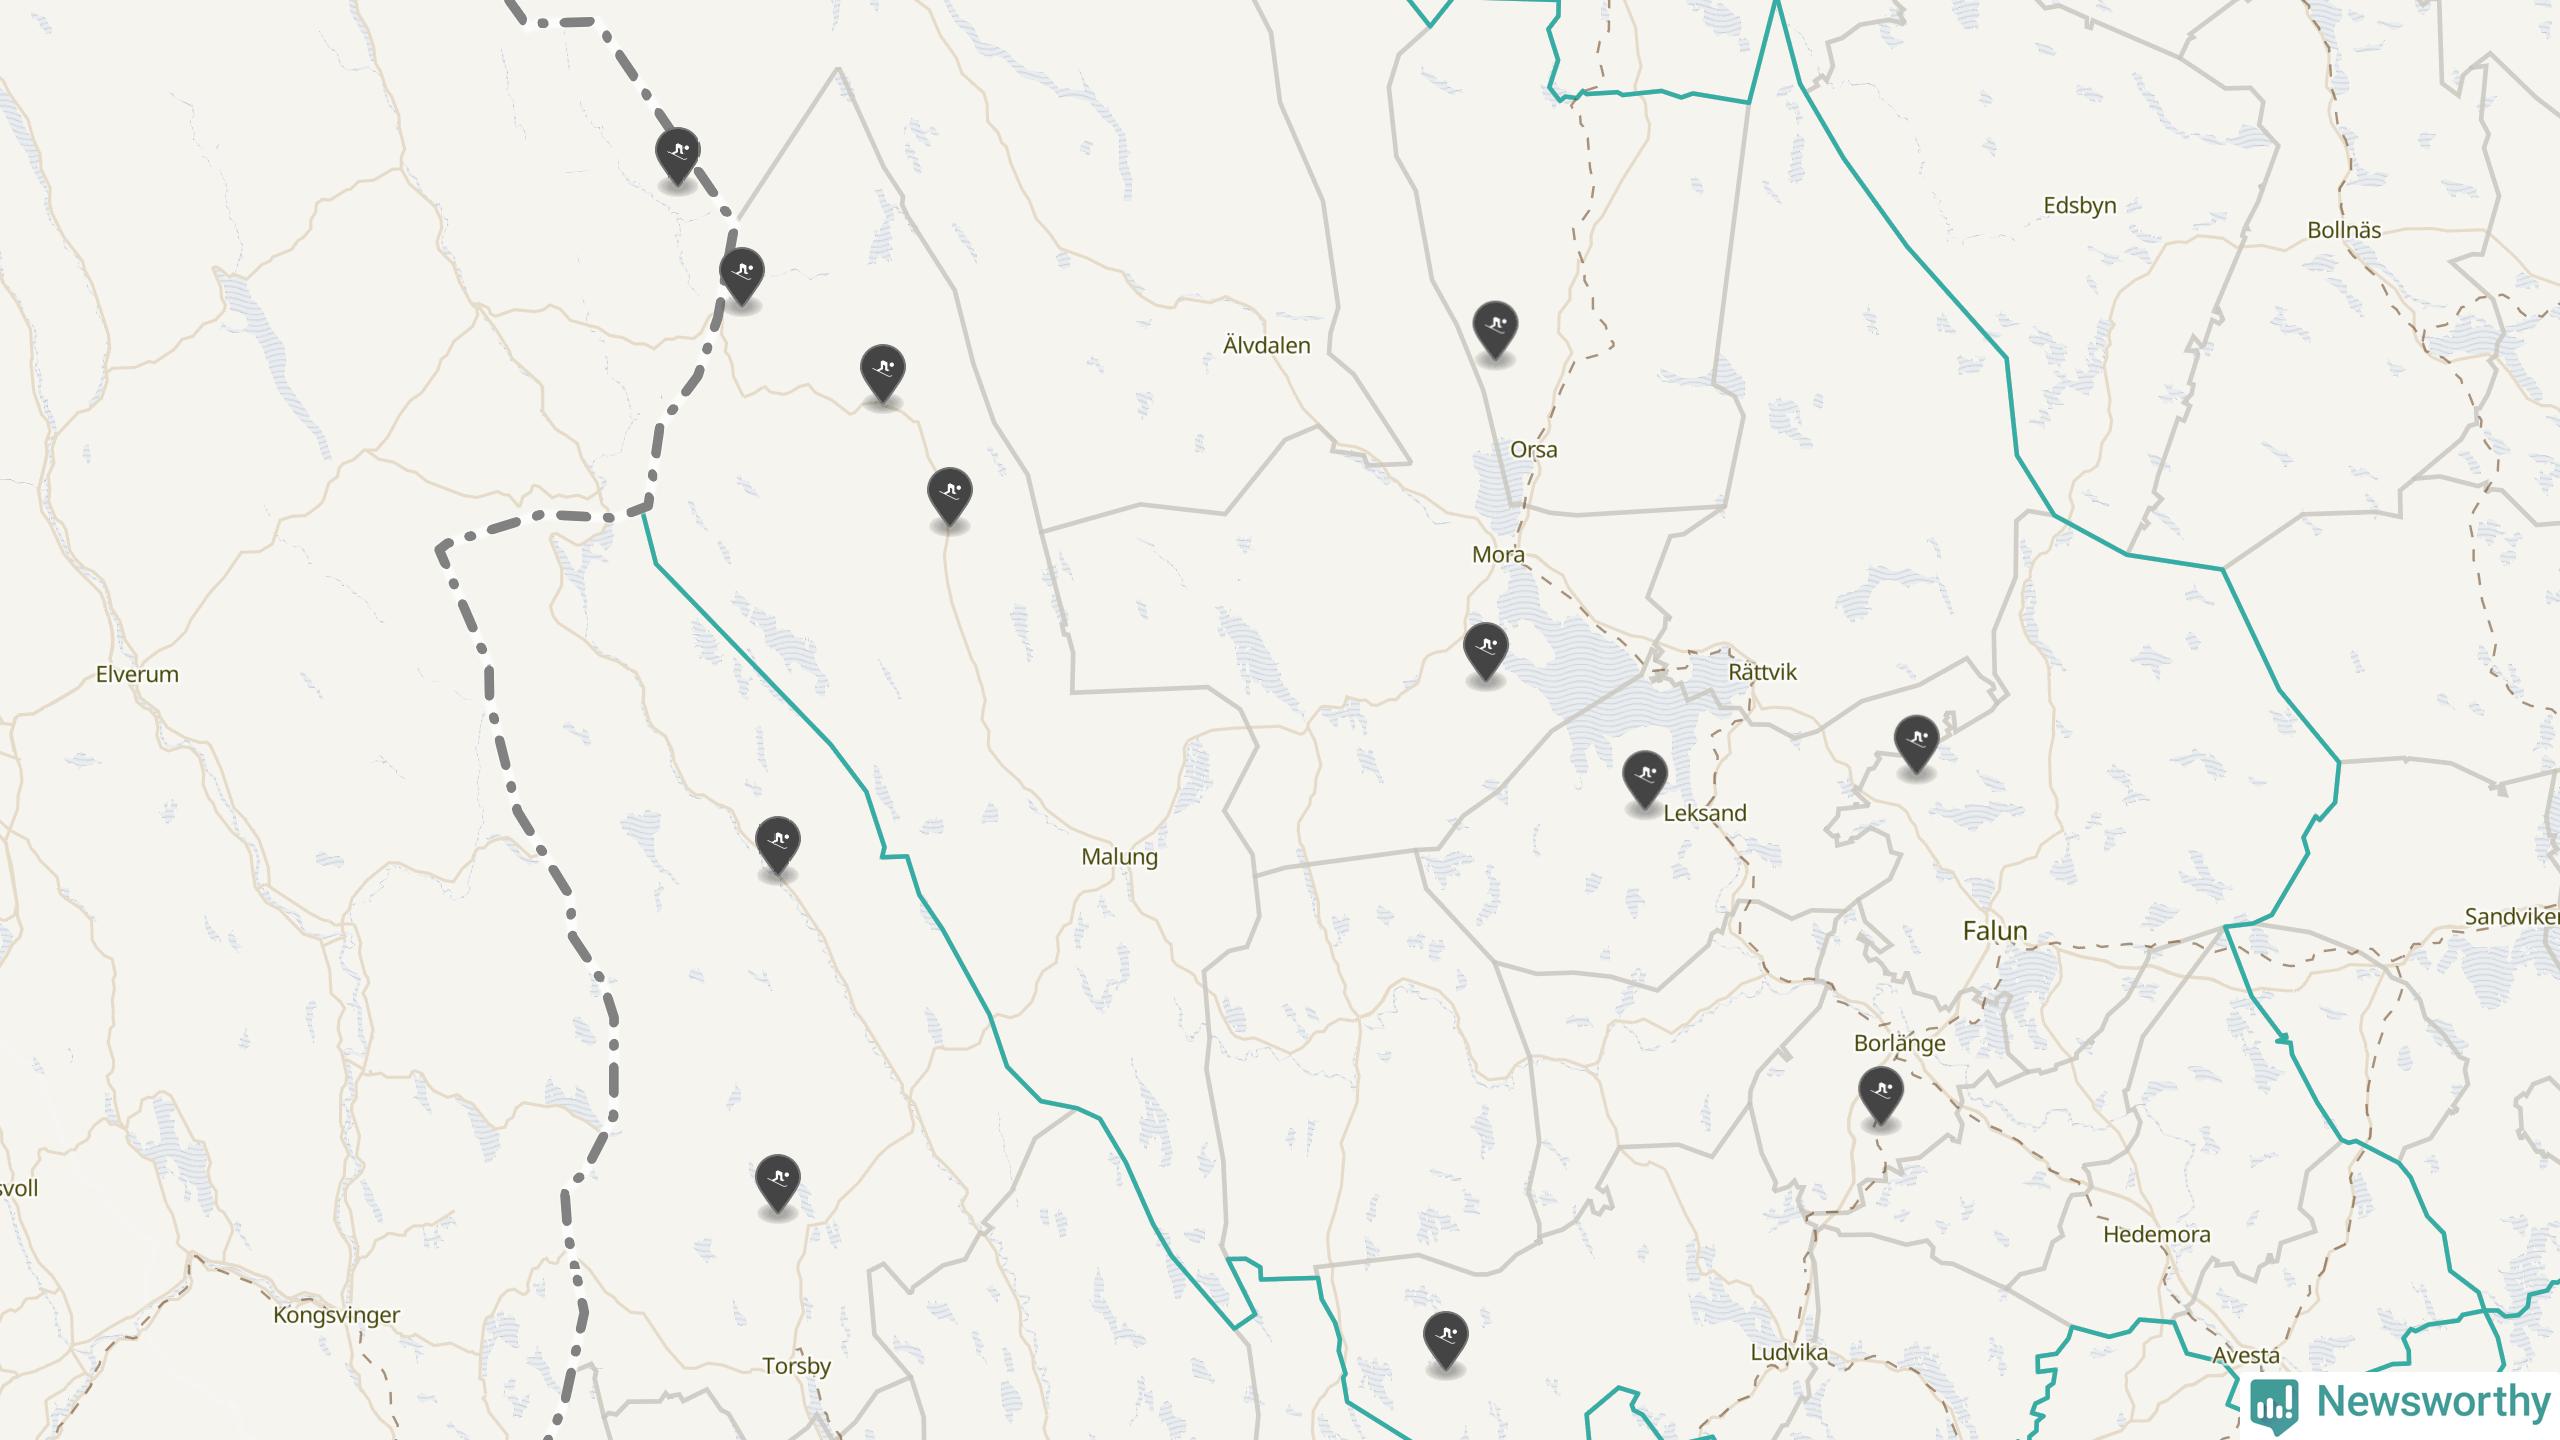Select the ski marker just south of Mora
The image size is (2560, 1440).
click(1485, 651)
